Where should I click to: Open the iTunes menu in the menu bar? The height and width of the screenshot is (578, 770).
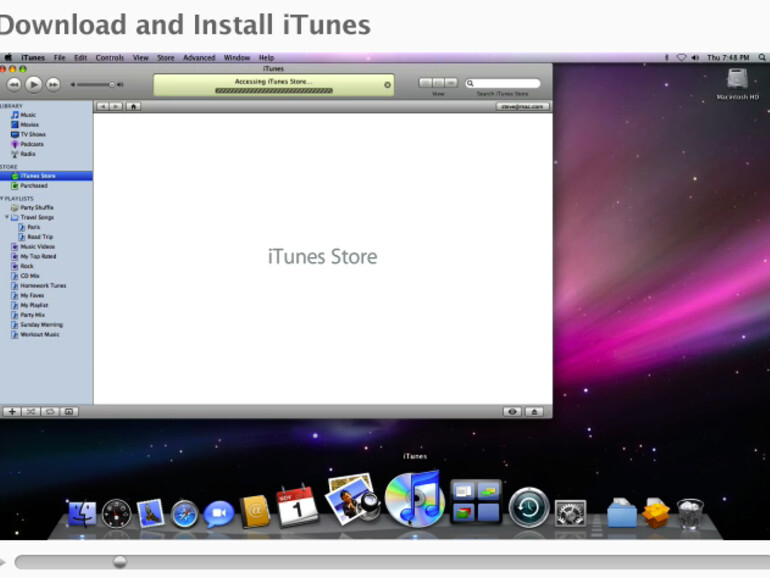33,57
